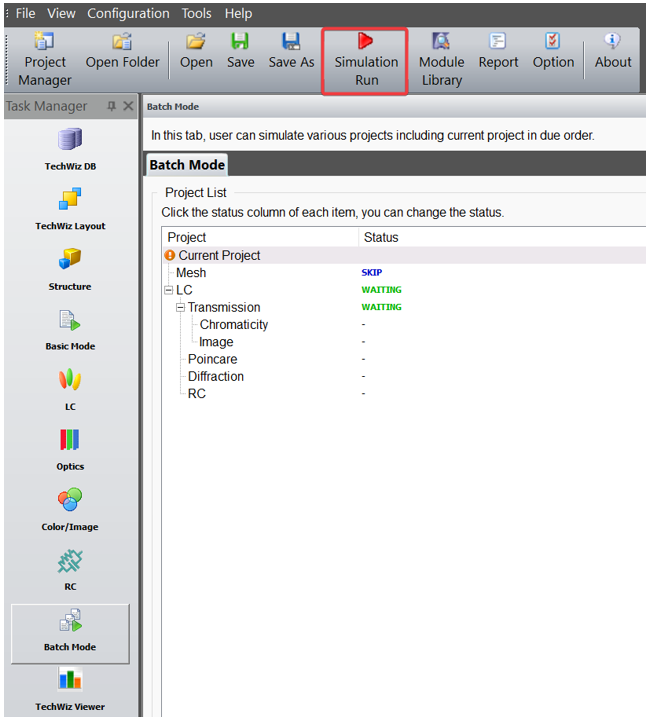Change the Transmission WAITING status
650x722 pixels.
click(381, 307)
